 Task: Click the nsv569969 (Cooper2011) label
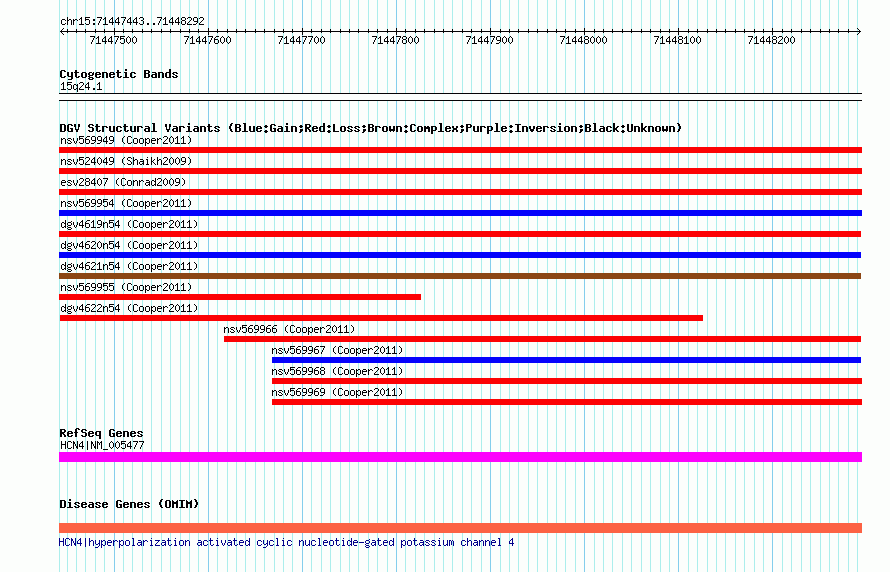337,392
